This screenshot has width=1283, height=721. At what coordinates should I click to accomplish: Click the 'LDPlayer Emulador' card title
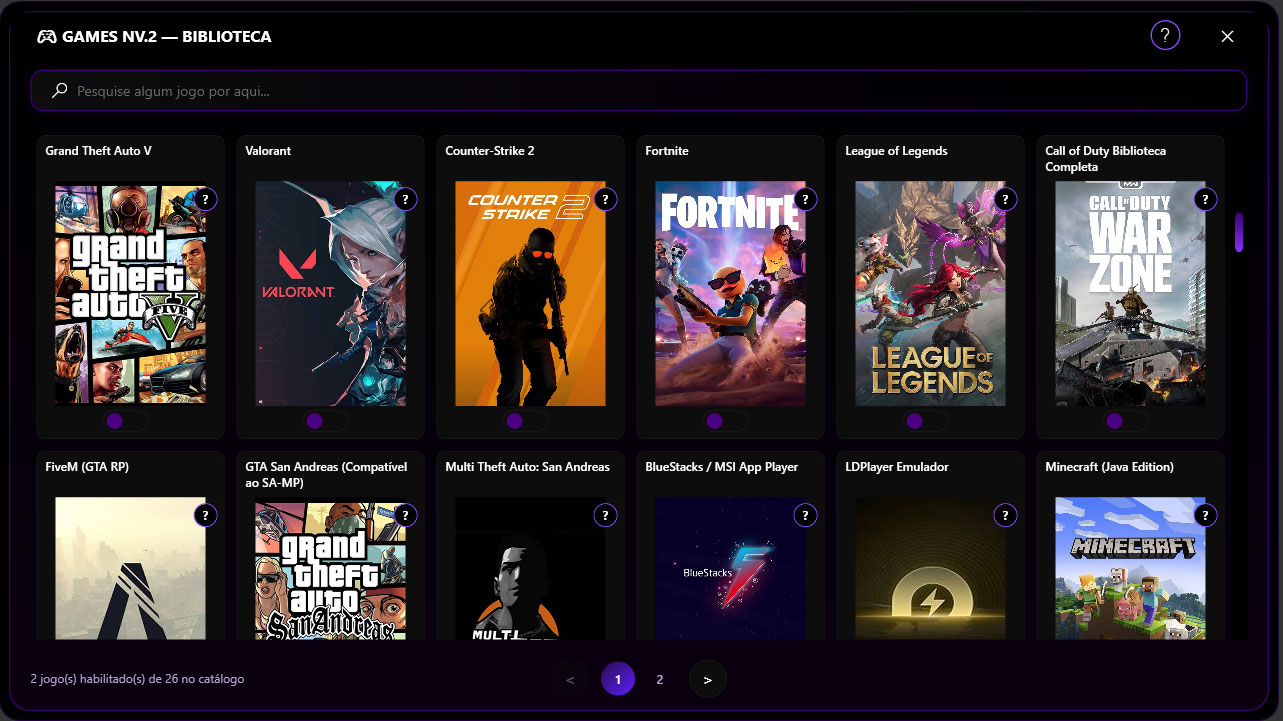pos(897,467)
